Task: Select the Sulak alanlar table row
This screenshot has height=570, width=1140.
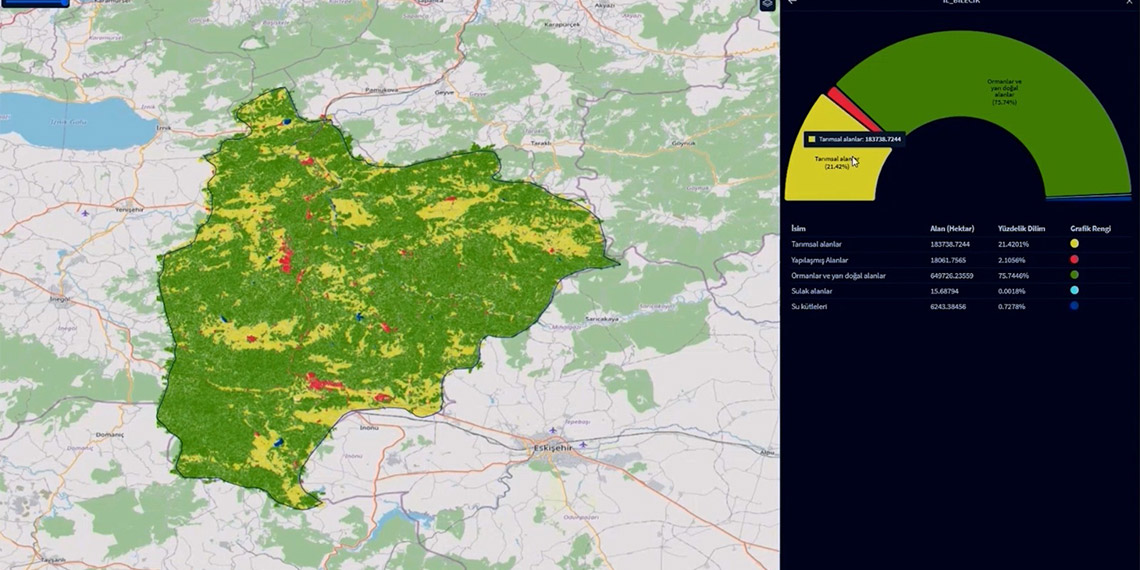Action: (x=811, y=291)
